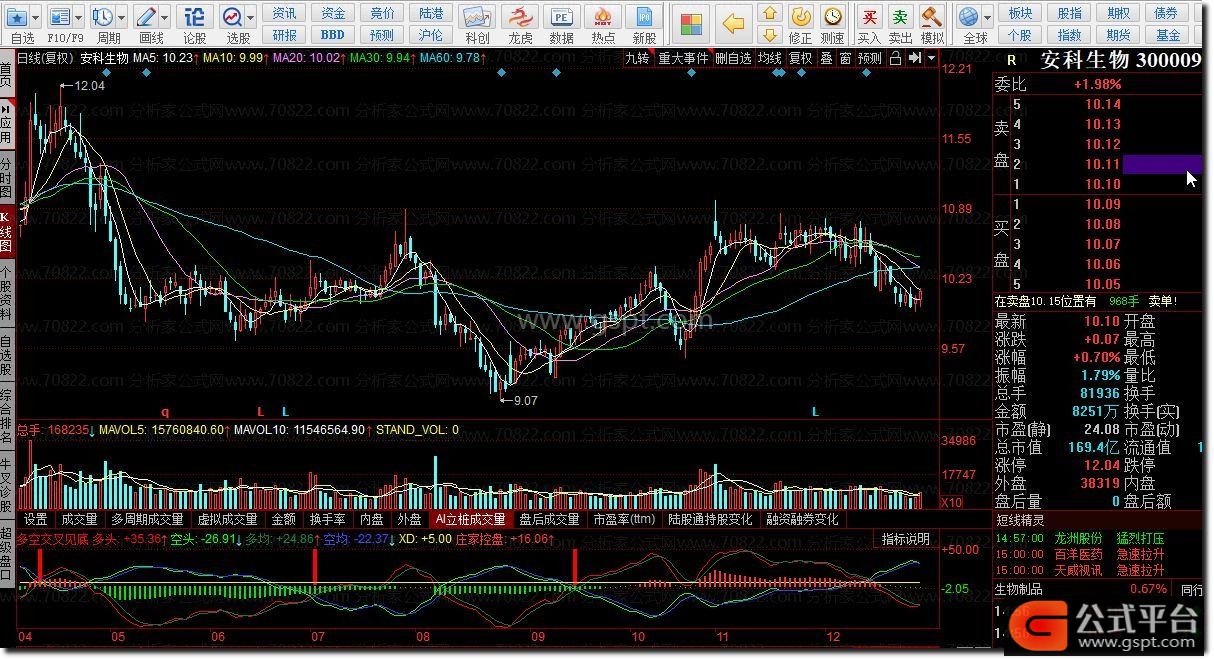Image resolution: width=1214 pixels, height=659 pixels.
Task: Select the AI立桩成交量 tab
Action: [470, 520]
